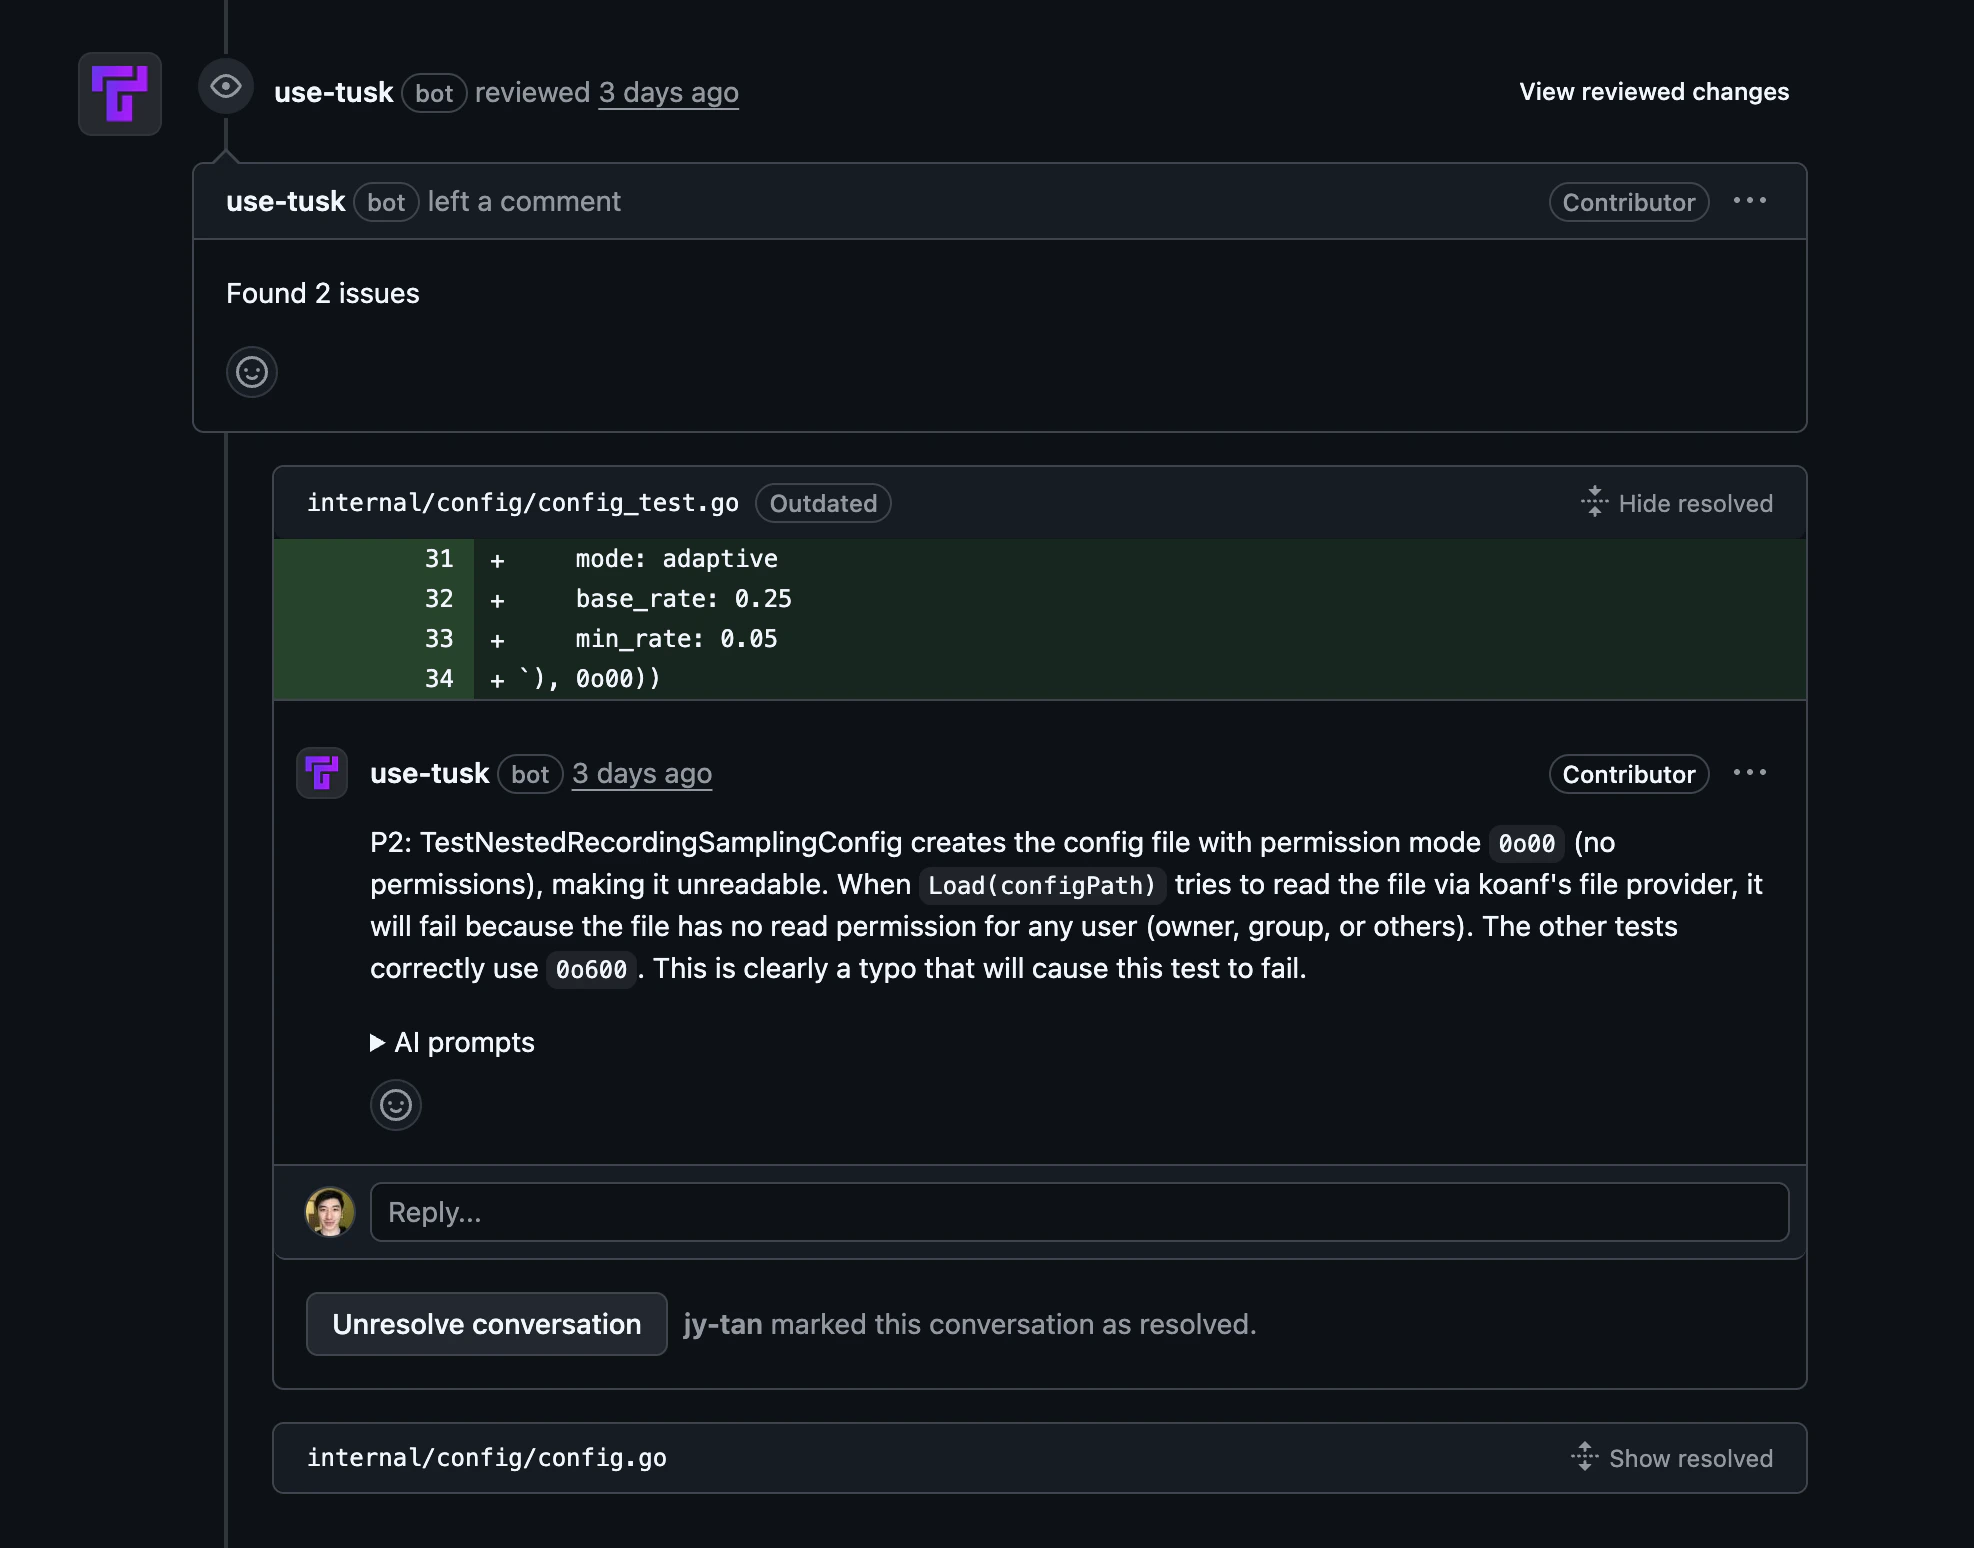Click the Outdated badge on config_test.go

click(823, 503)
